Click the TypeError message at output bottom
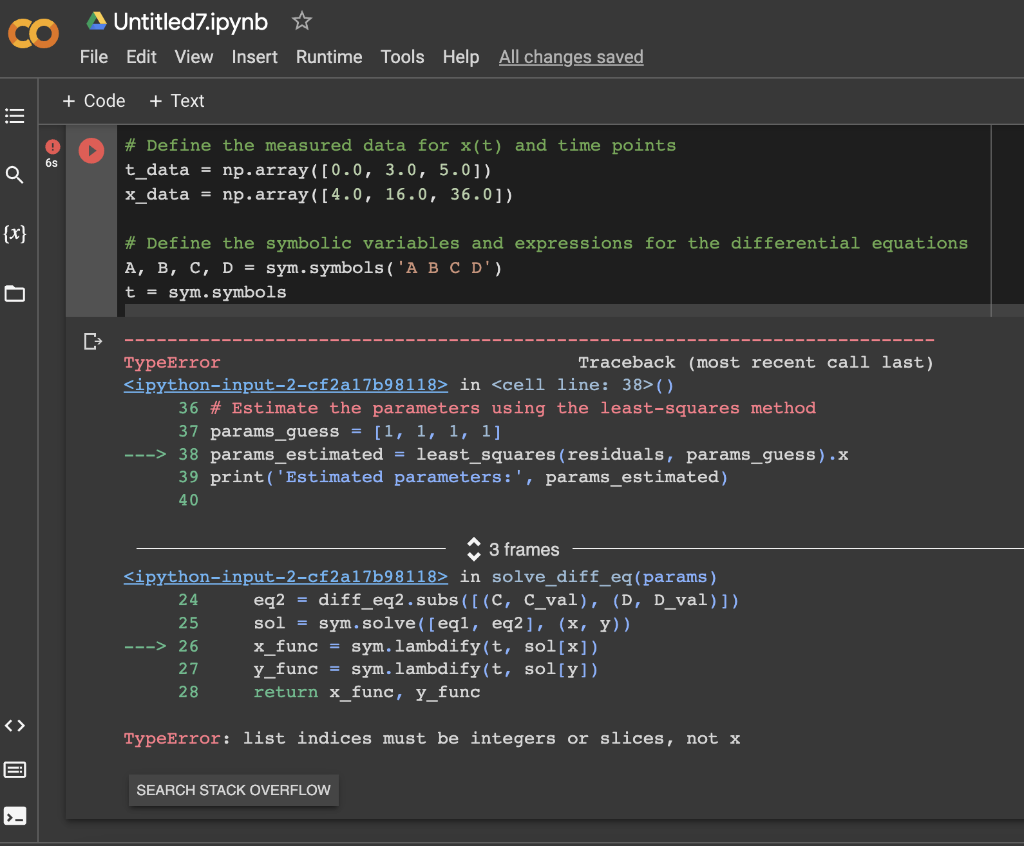1024x846 pixels. pos(432,738)
